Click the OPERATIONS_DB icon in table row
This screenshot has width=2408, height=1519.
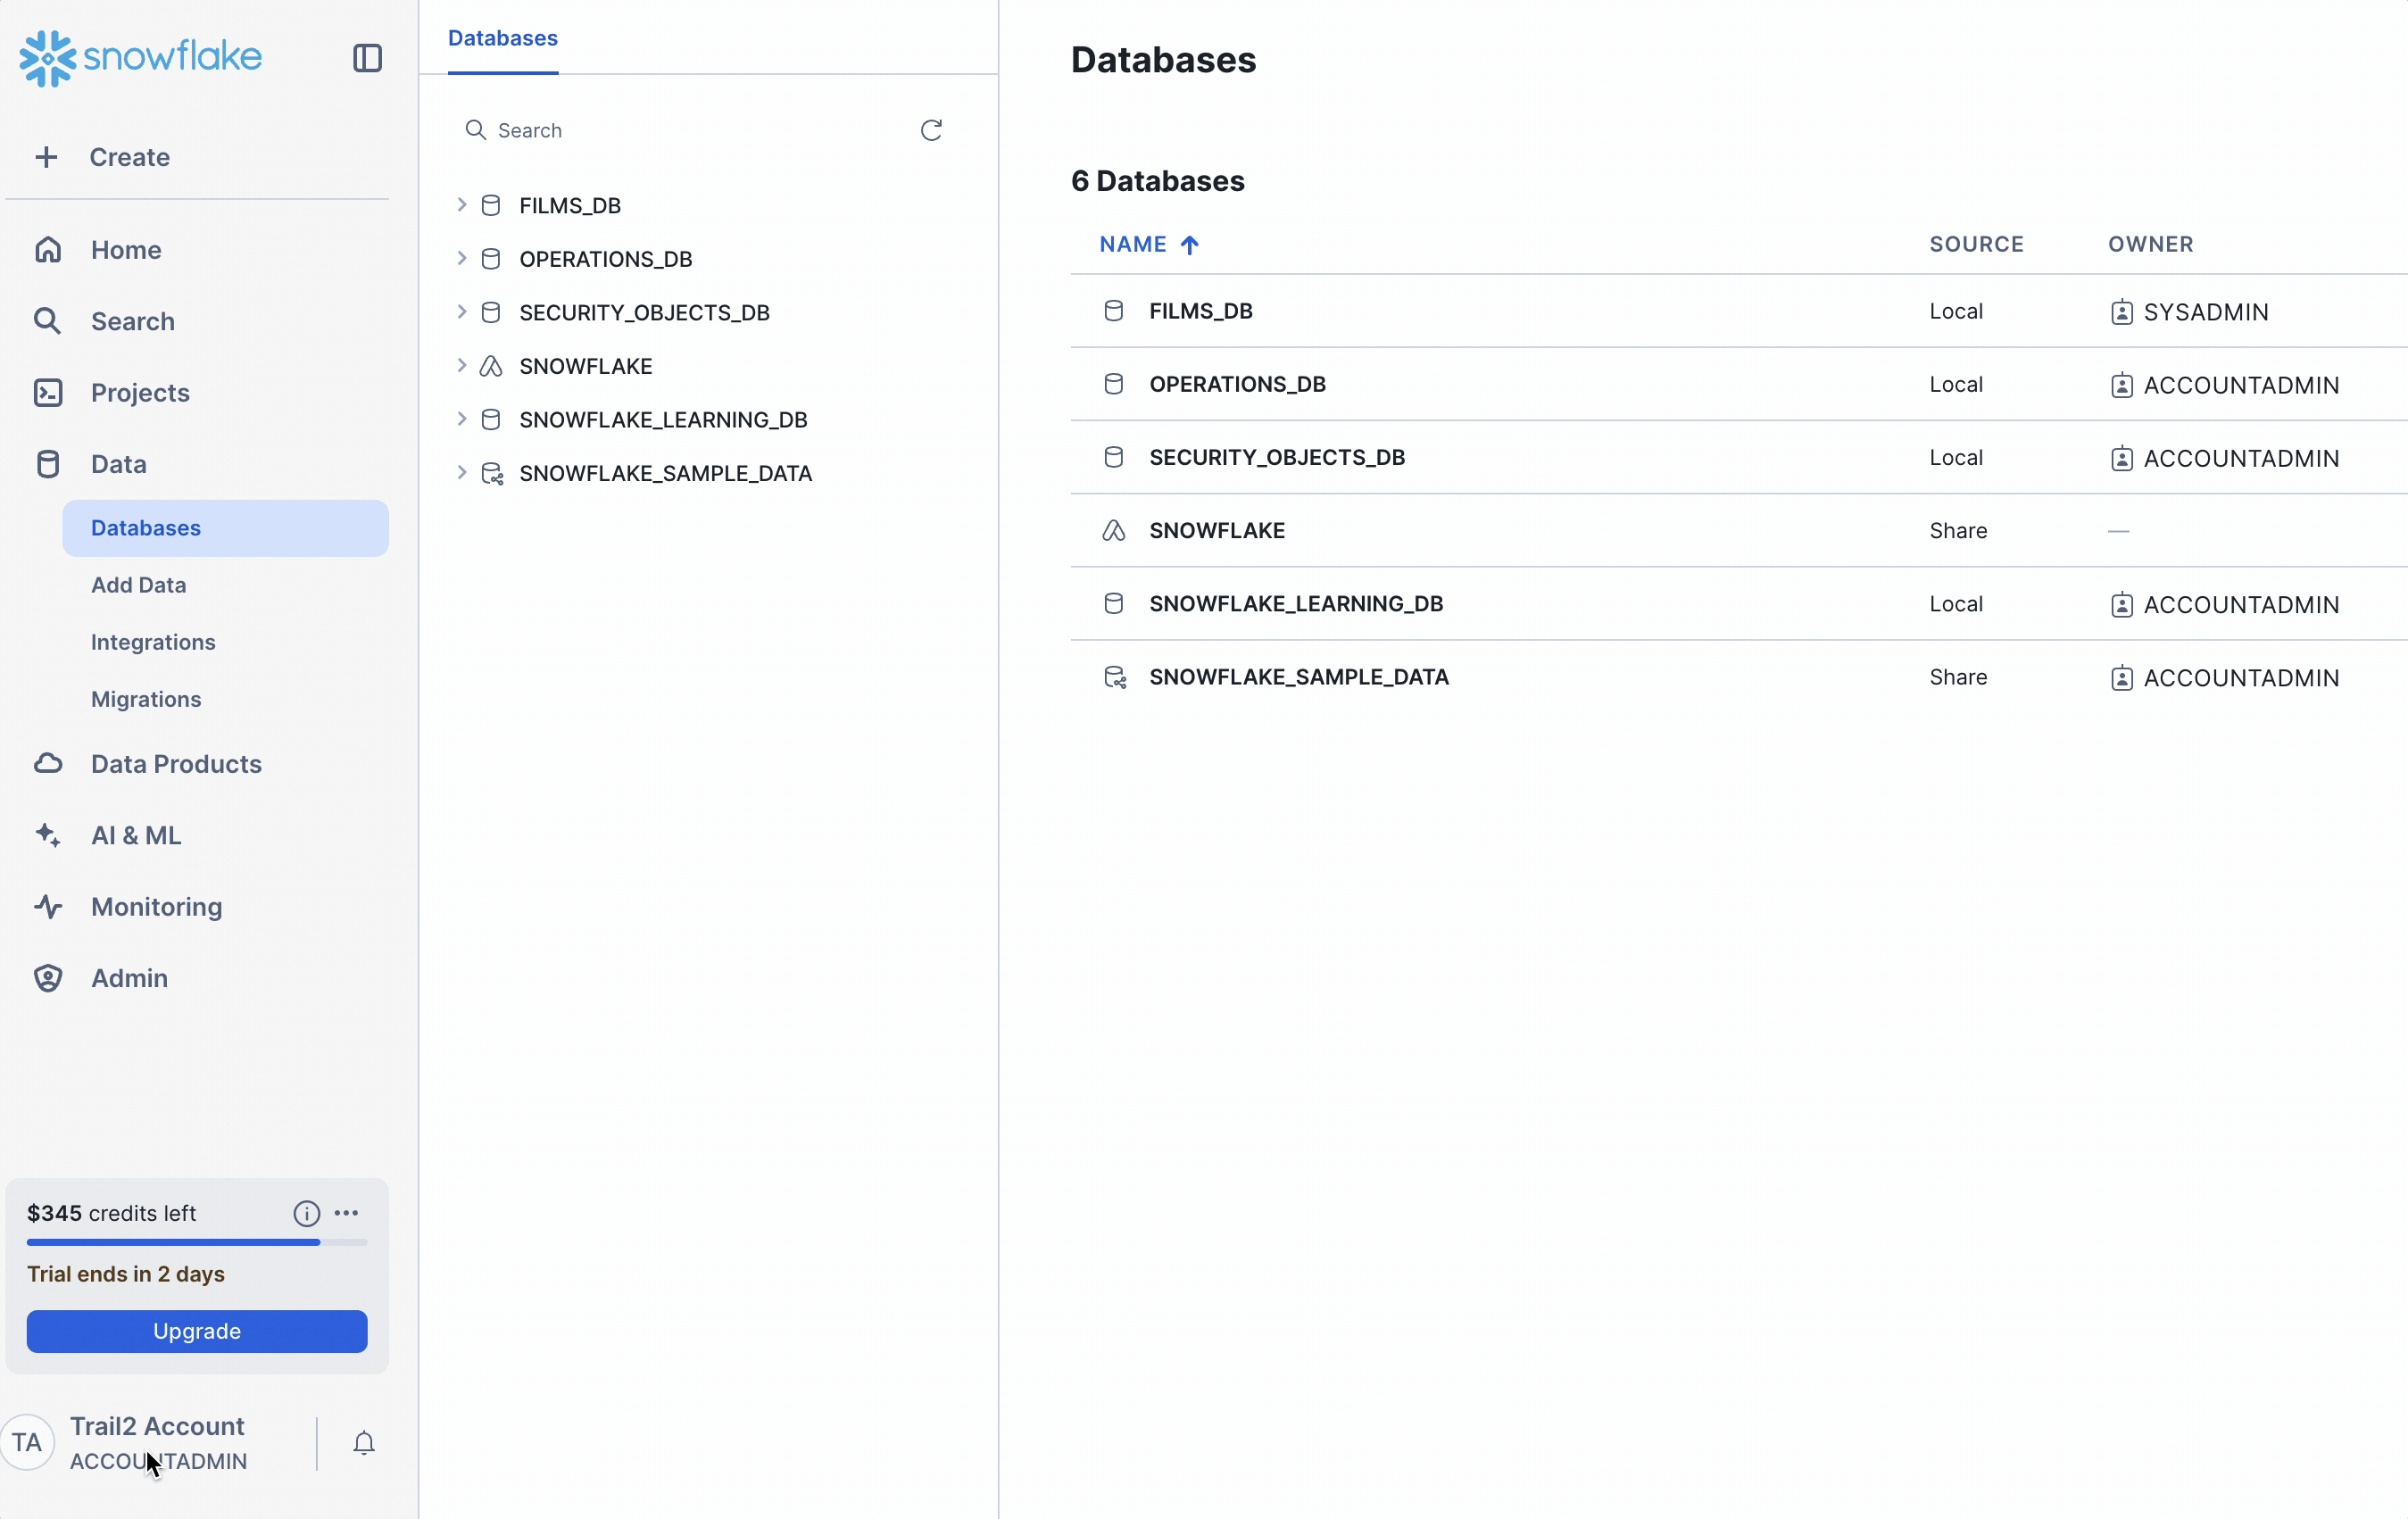point(1114,384)
